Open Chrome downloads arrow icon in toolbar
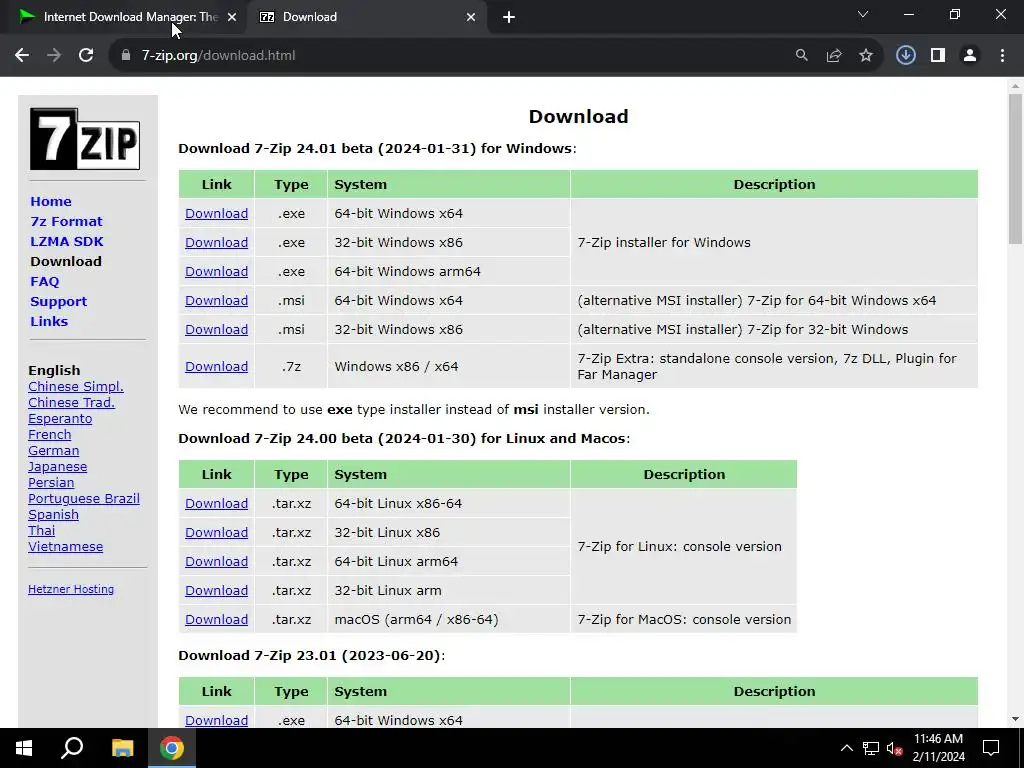Screen dimensions: 1024x768 tap(906, 56)
